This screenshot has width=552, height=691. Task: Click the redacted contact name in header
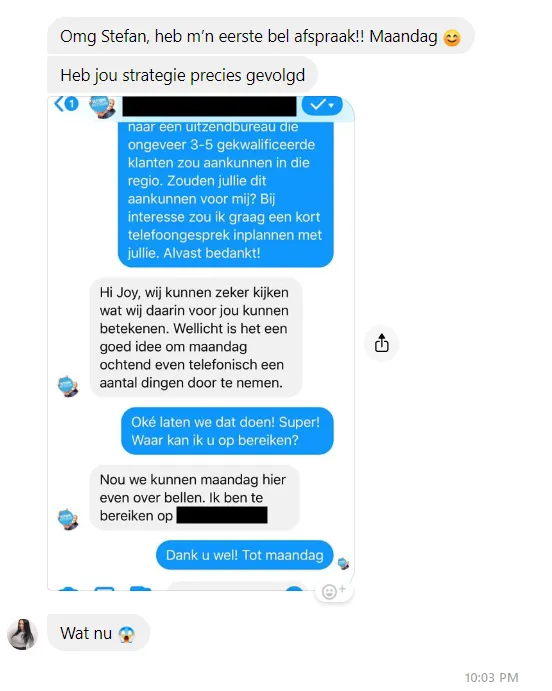[209, 106]
